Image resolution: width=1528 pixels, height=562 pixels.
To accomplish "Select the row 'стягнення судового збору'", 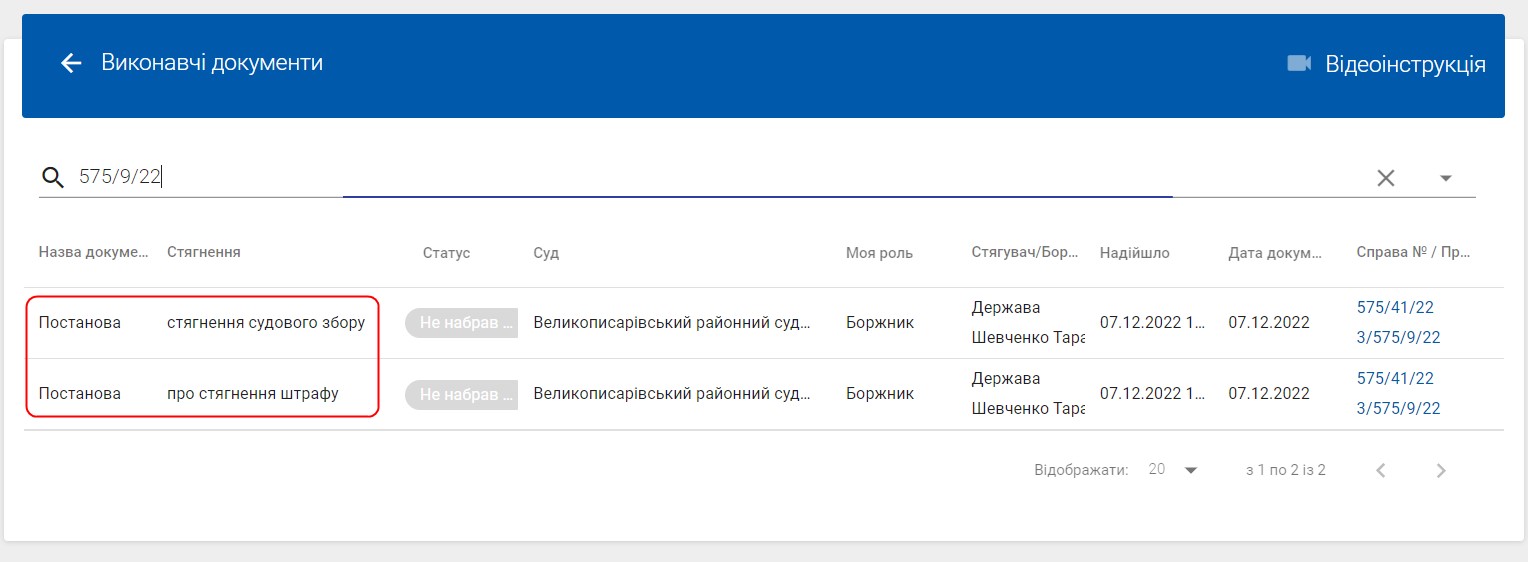I will (265, 323).
